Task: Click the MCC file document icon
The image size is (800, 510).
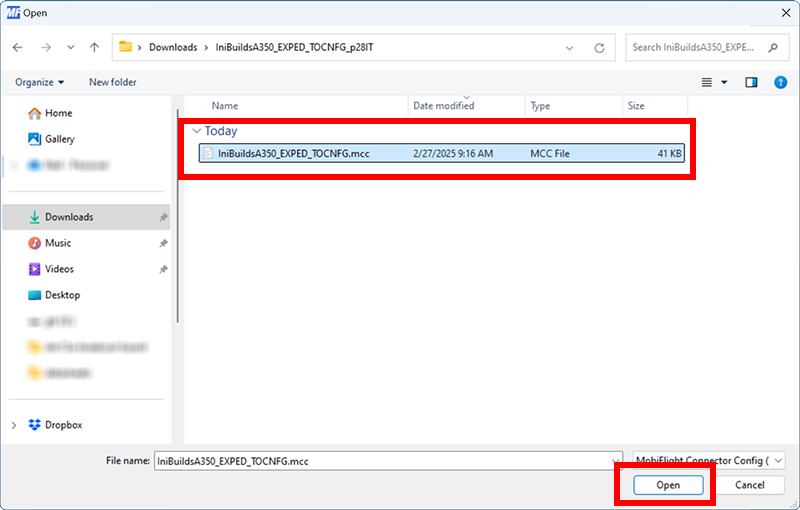Action: pyautogui.click(x=208, y=154)
